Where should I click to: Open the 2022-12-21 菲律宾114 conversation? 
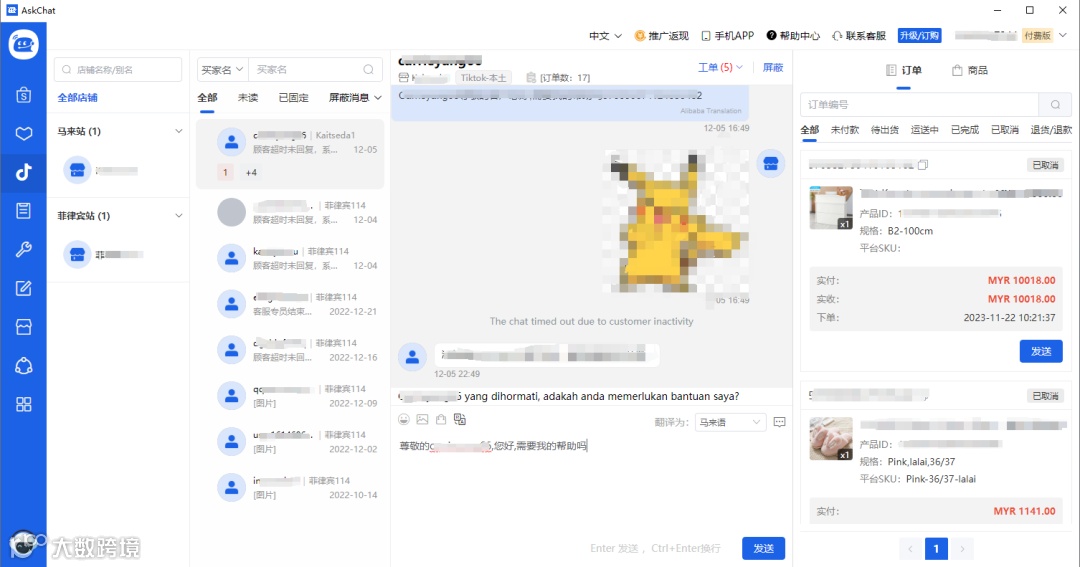pyautogui.click(x=290, y=304)
